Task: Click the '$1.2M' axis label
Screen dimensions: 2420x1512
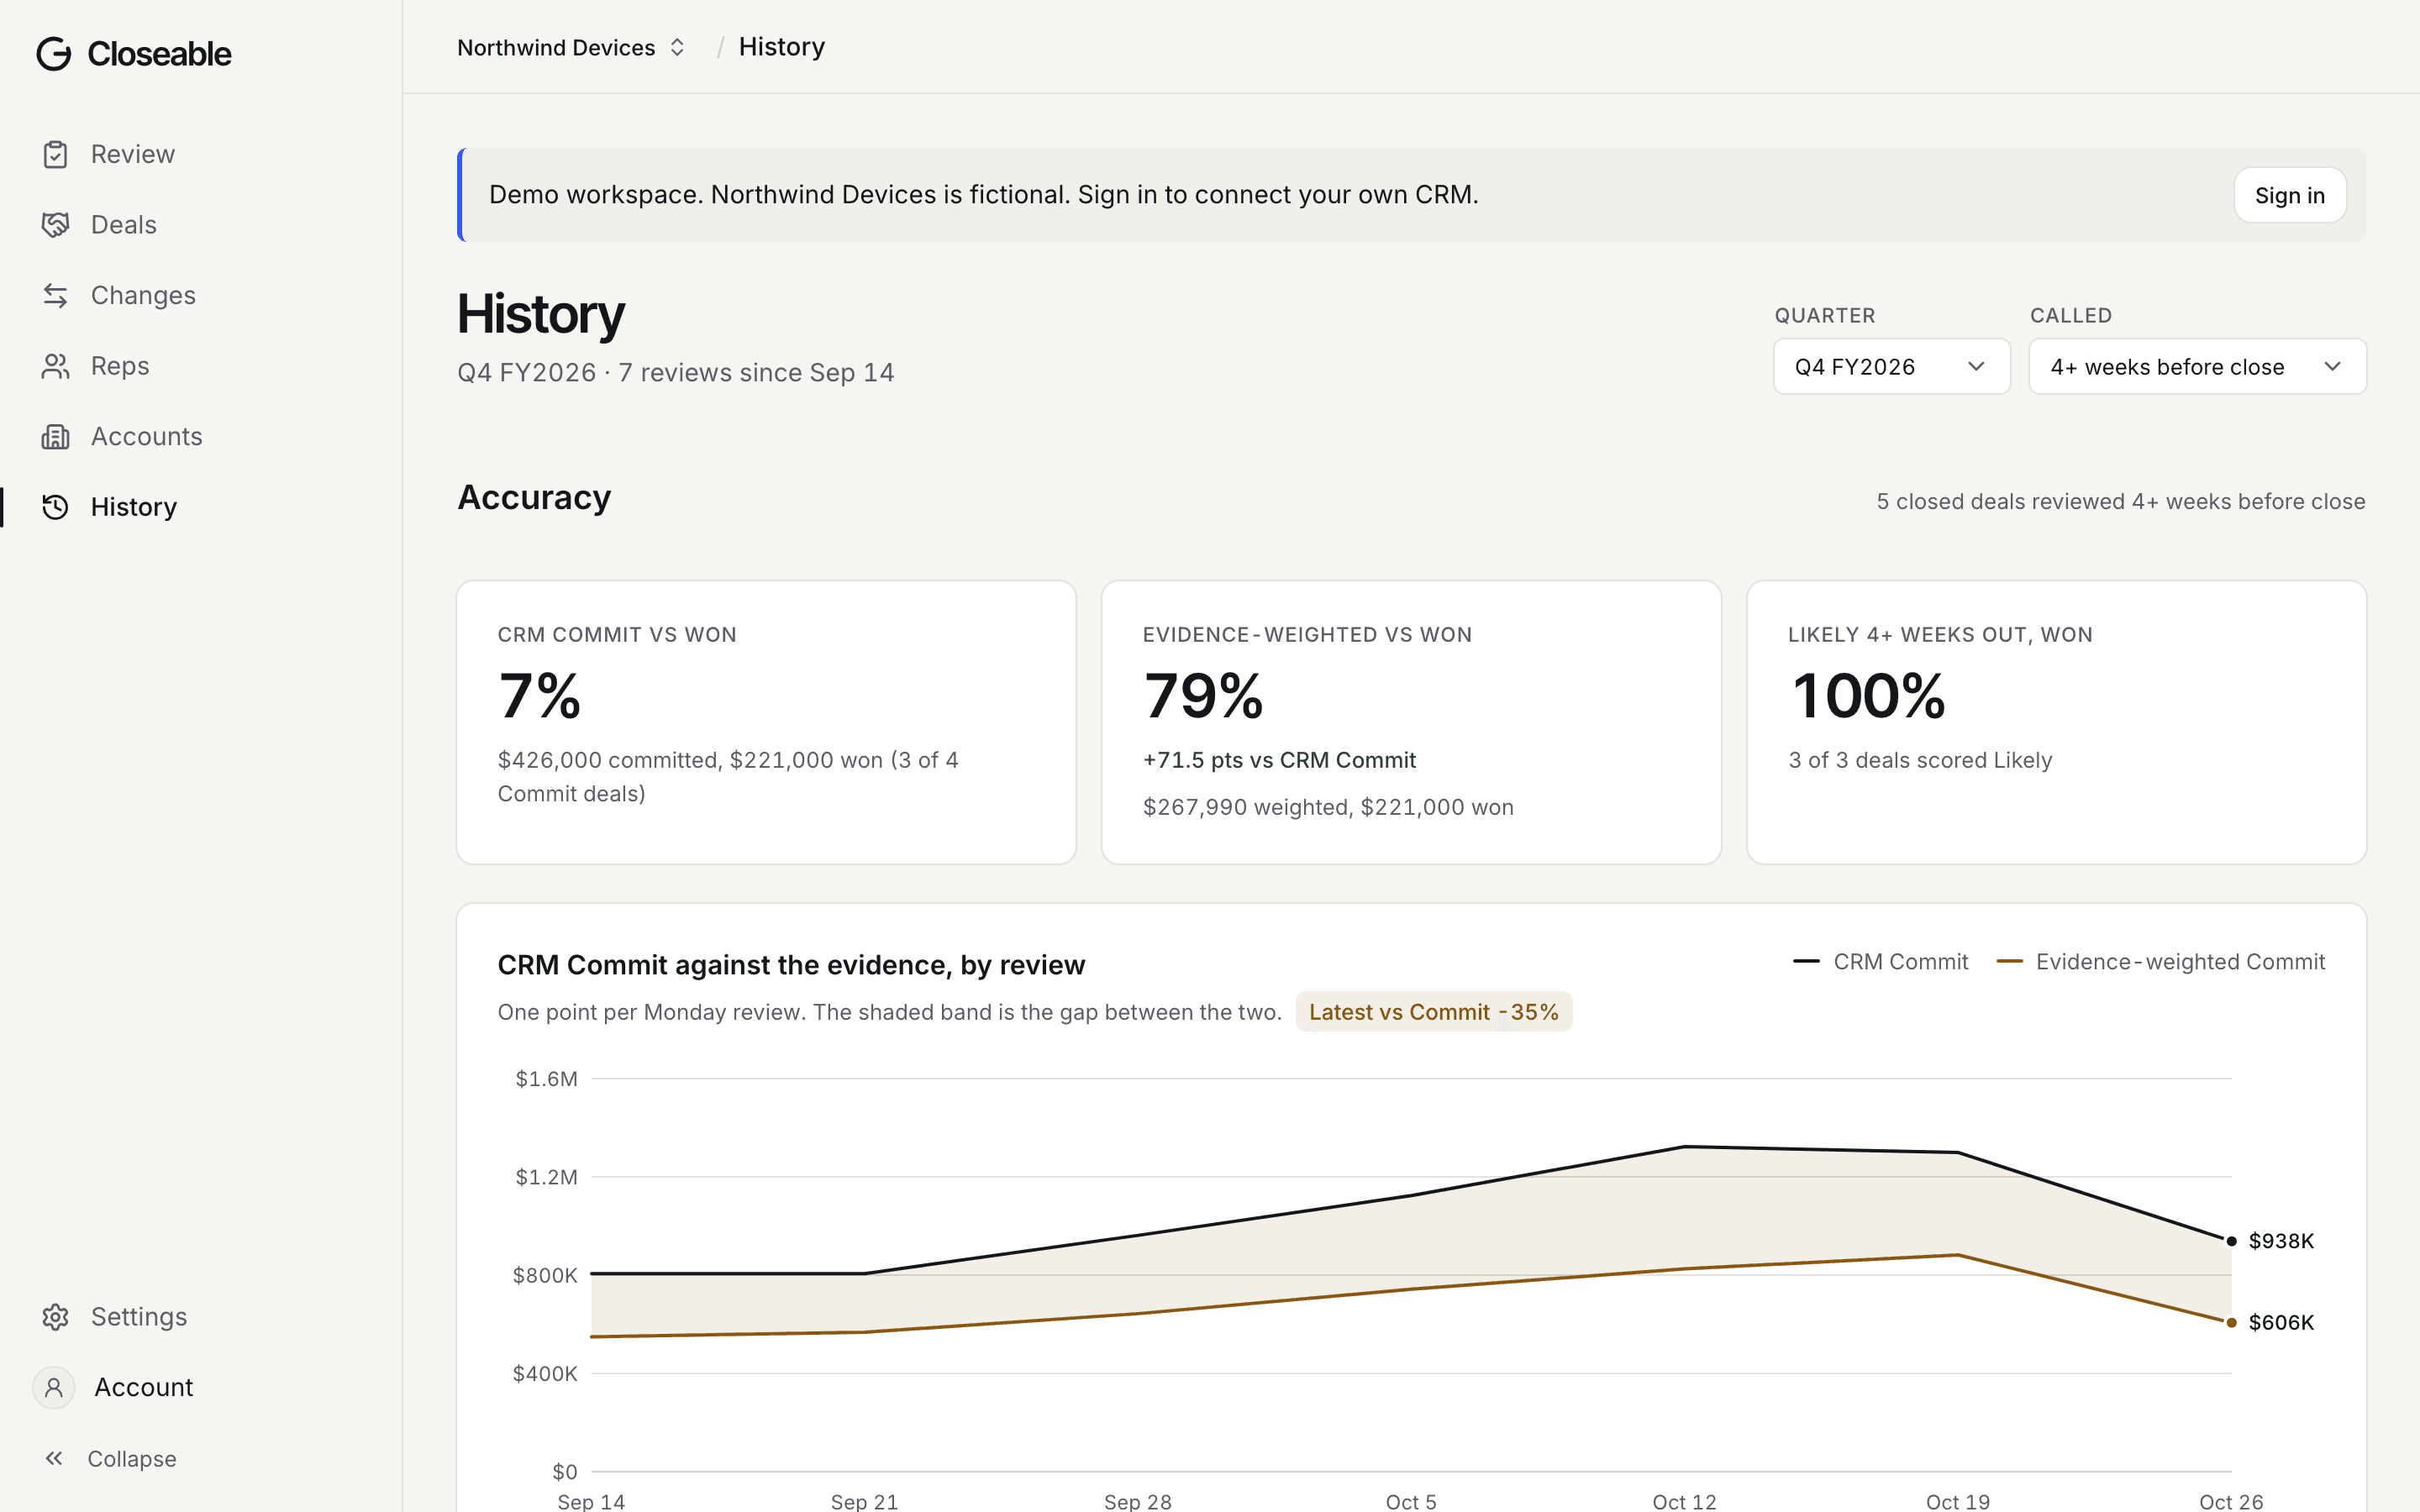Action: (546, 1177)
